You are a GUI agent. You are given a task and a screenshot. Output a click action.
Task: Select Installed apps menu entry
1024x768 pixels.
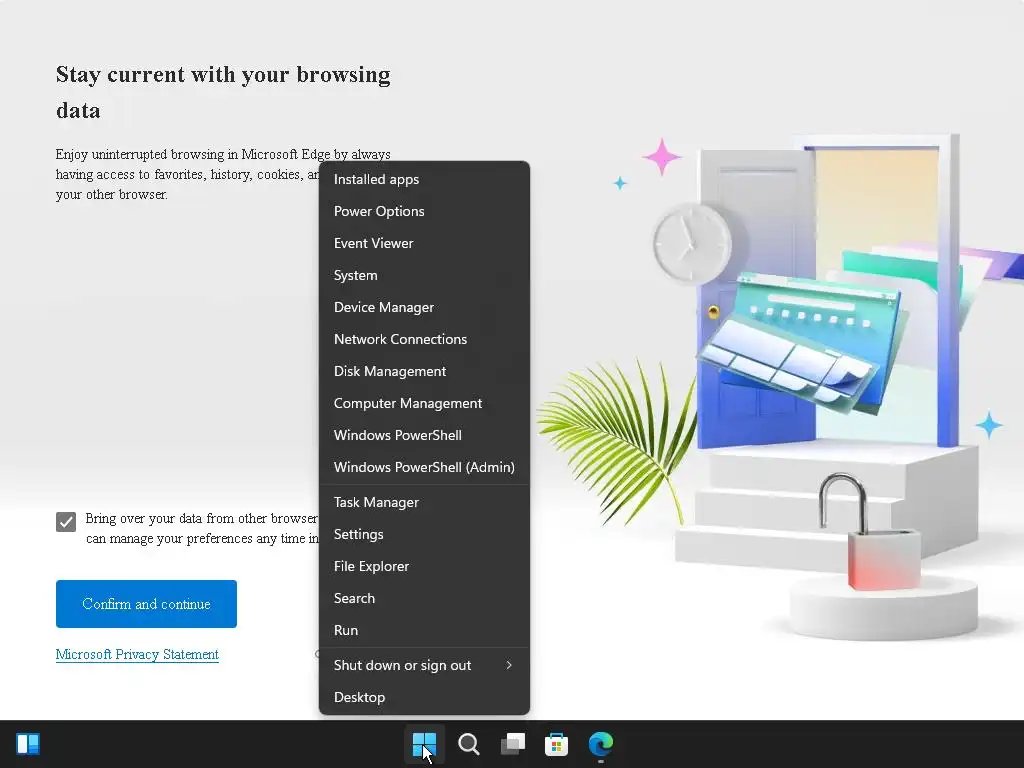pyautogui.click(x=424, y=179)
